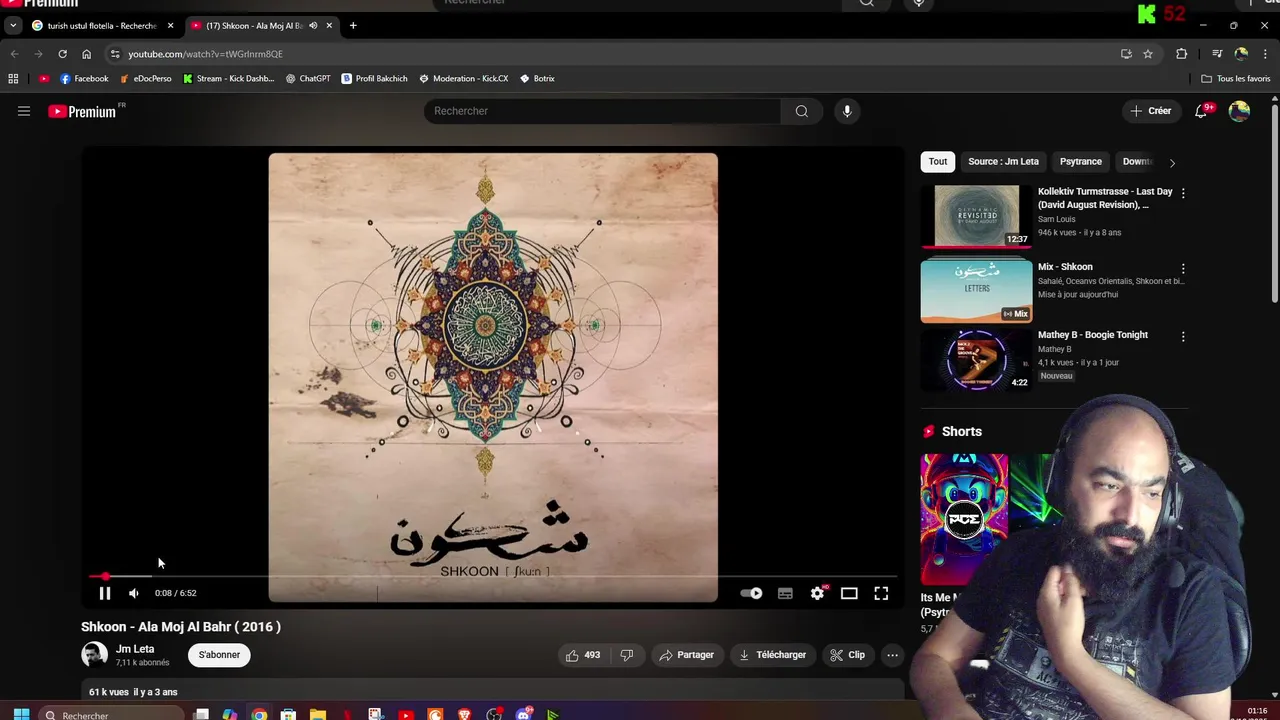Screen dimensions: 1280x720
Task: Open the YouTube hamburger guide menu
Action: pos(24,111)
